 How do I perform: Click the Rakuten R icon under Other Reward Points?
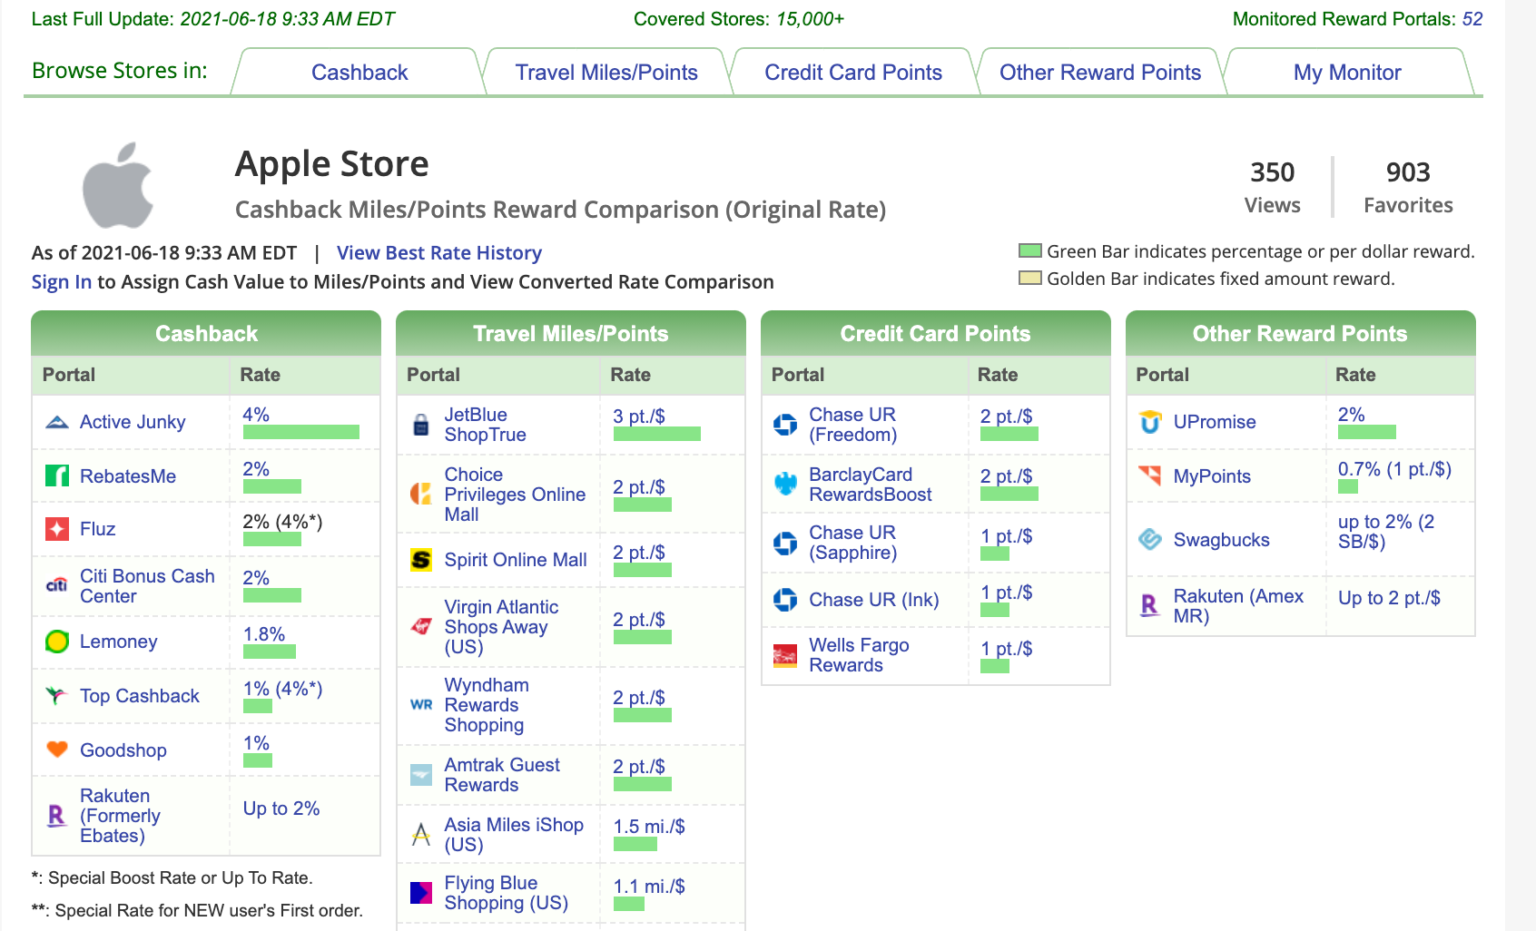[1150, 606]
